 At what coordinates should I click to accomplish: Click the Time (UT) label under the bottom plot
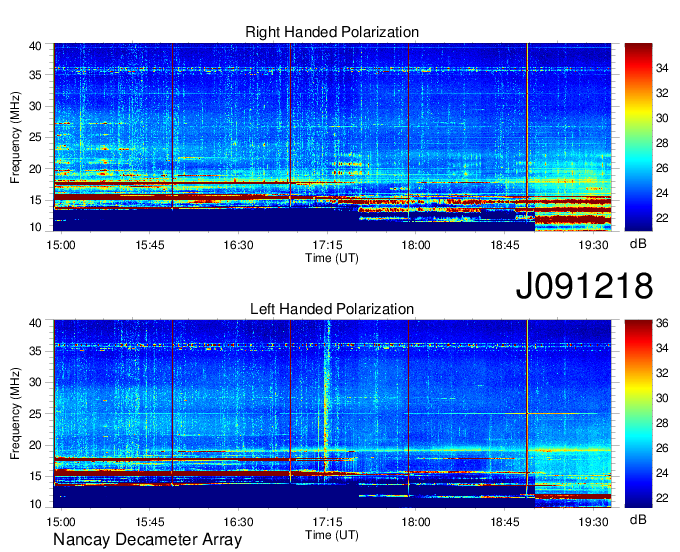[332, 535]
